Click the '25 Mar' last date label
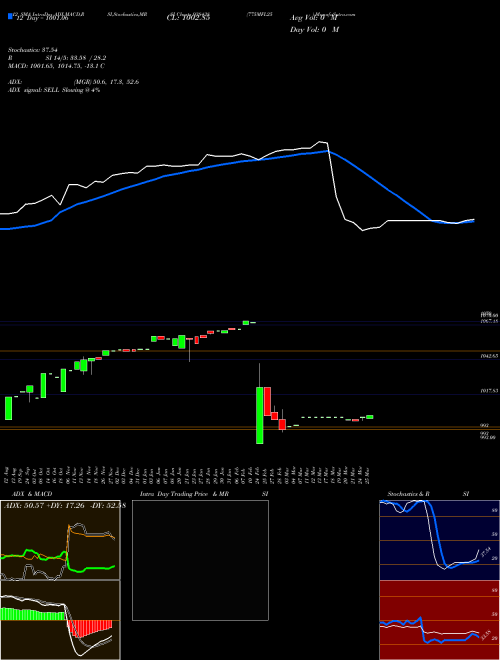This screenshot has width=500, height=660. tap(369, 476)
